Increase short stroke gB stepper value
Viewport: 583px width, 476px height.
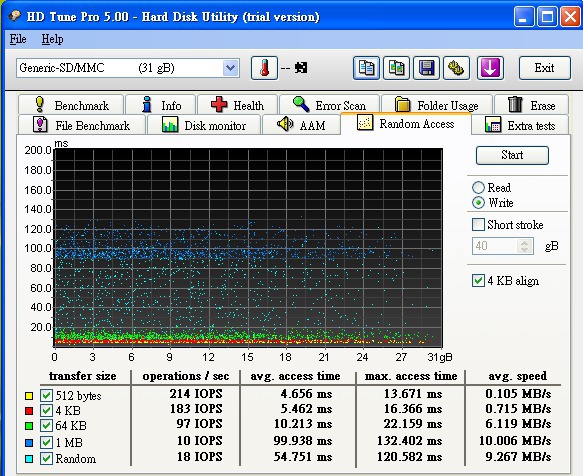(x=524, y=242)
